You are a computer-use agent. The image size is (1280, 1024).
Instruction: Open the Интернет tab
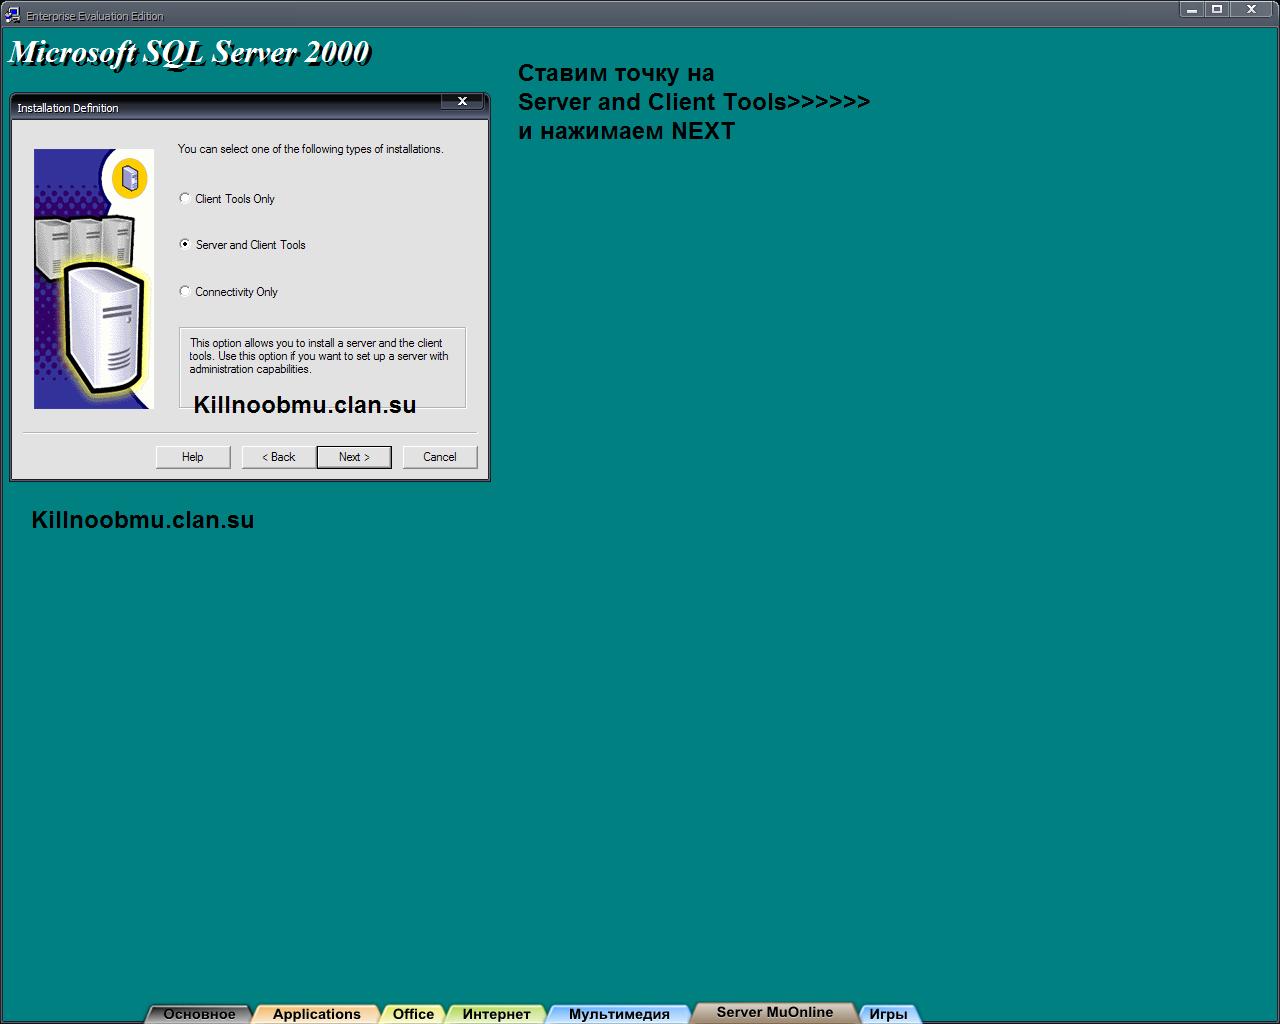496,1014
